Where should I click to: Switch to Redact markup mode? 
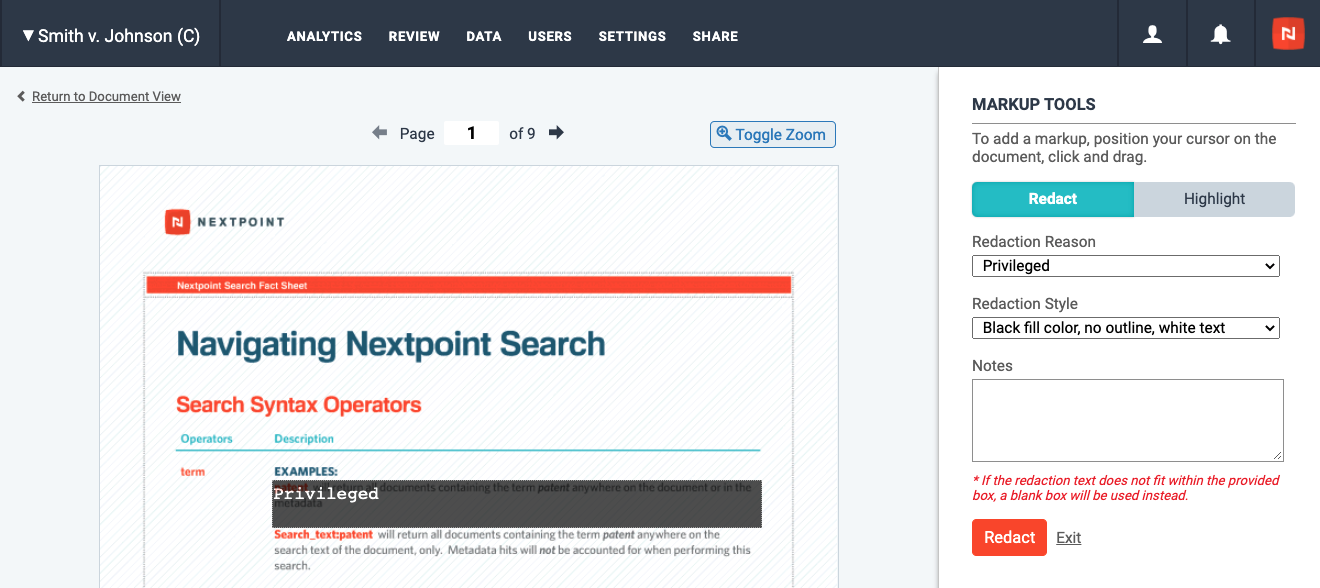1053,199
